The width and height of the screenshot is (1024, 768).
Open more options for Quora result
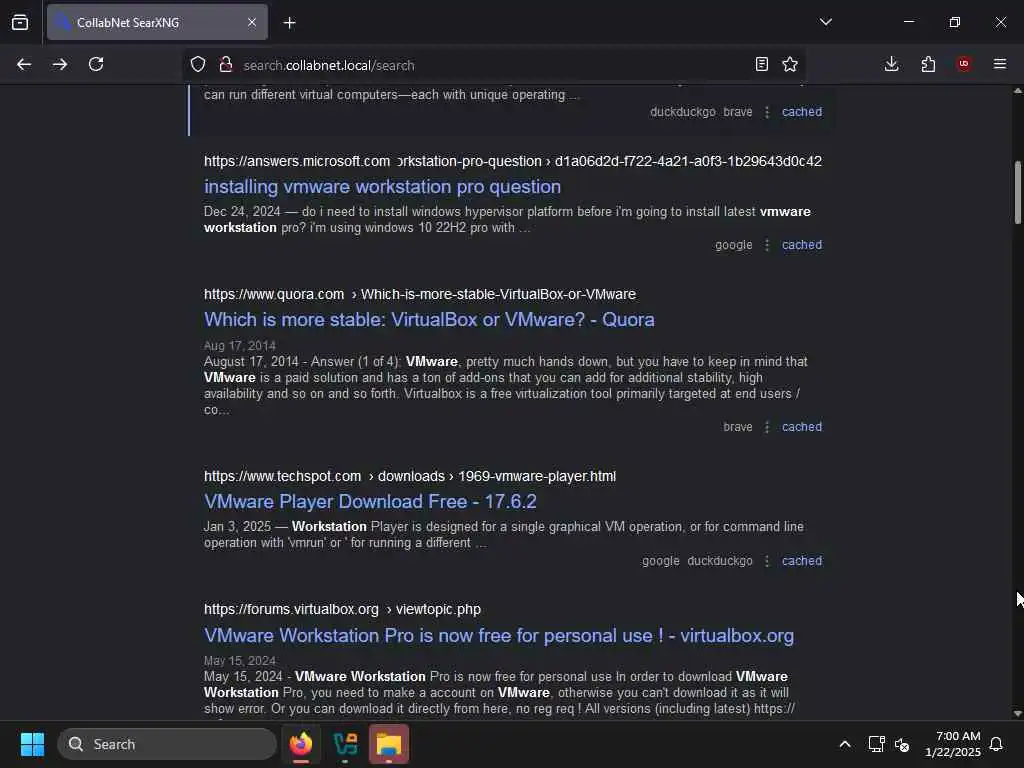[767, 427]
